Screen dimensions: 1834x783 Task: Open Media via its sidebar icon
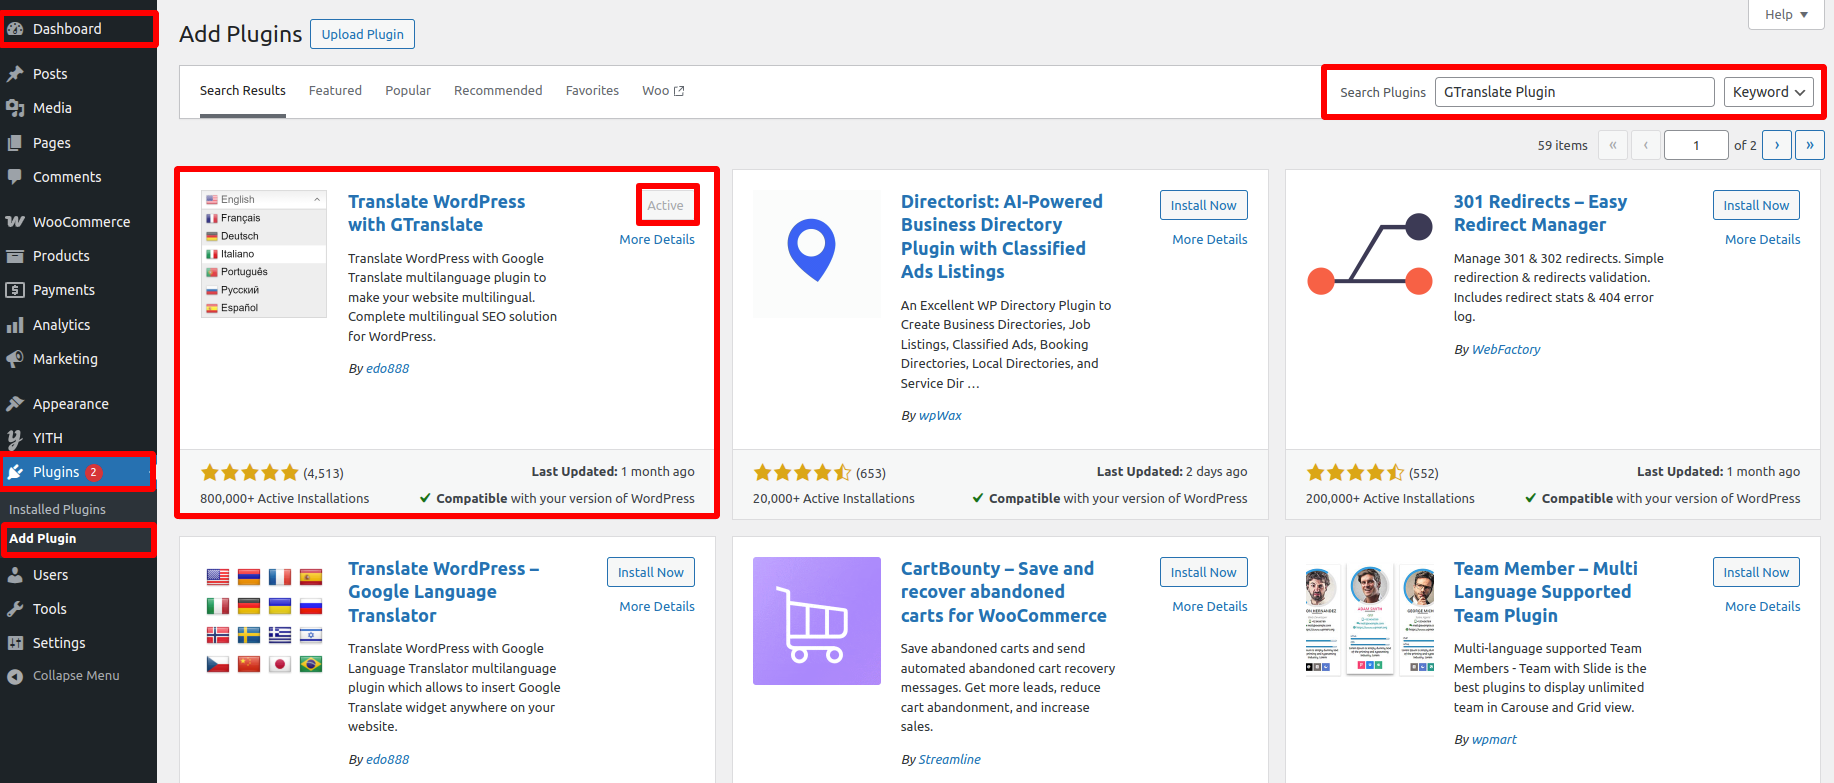click(15, 108)
